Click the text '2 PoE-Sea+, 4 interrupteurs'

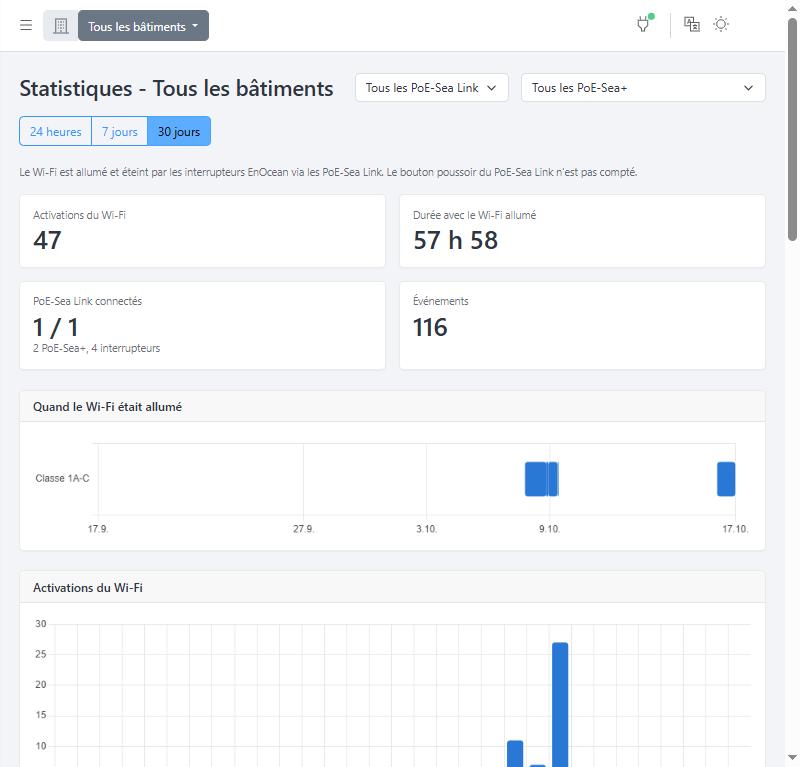click(96, 348)
